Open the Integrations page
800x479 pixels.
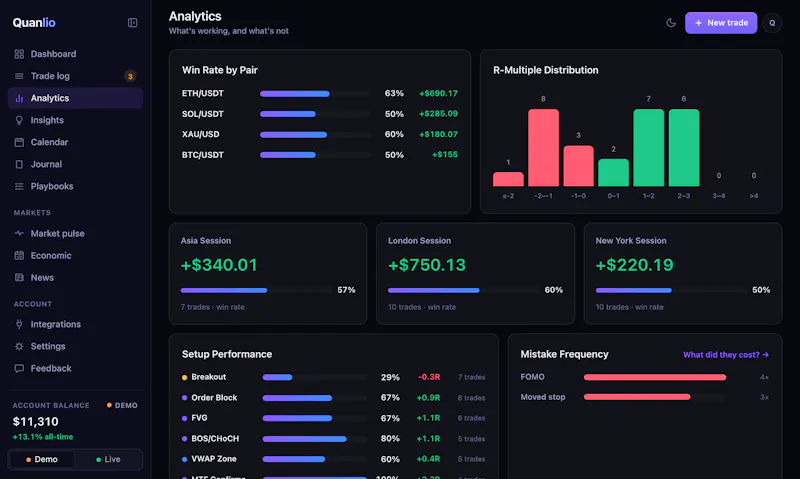pos(75,324)
